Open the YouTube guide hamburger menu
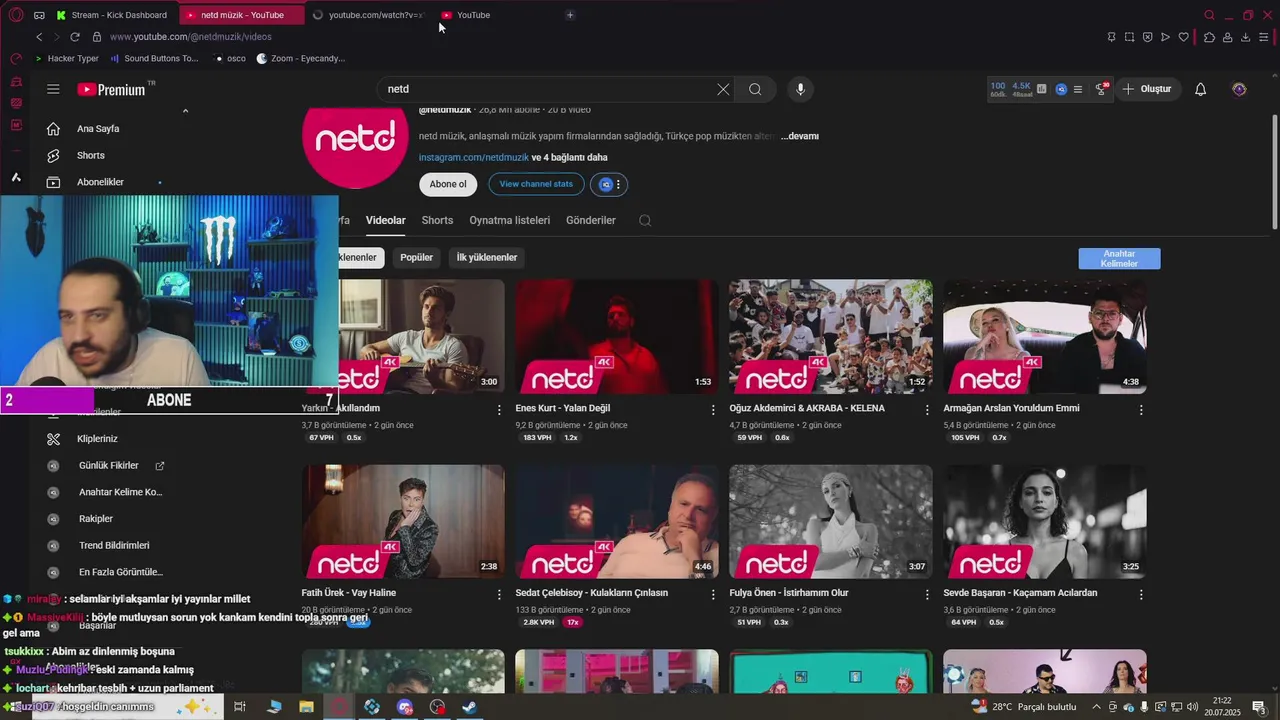This screenshot has height=720, width=1280. (x=53, y=89)
